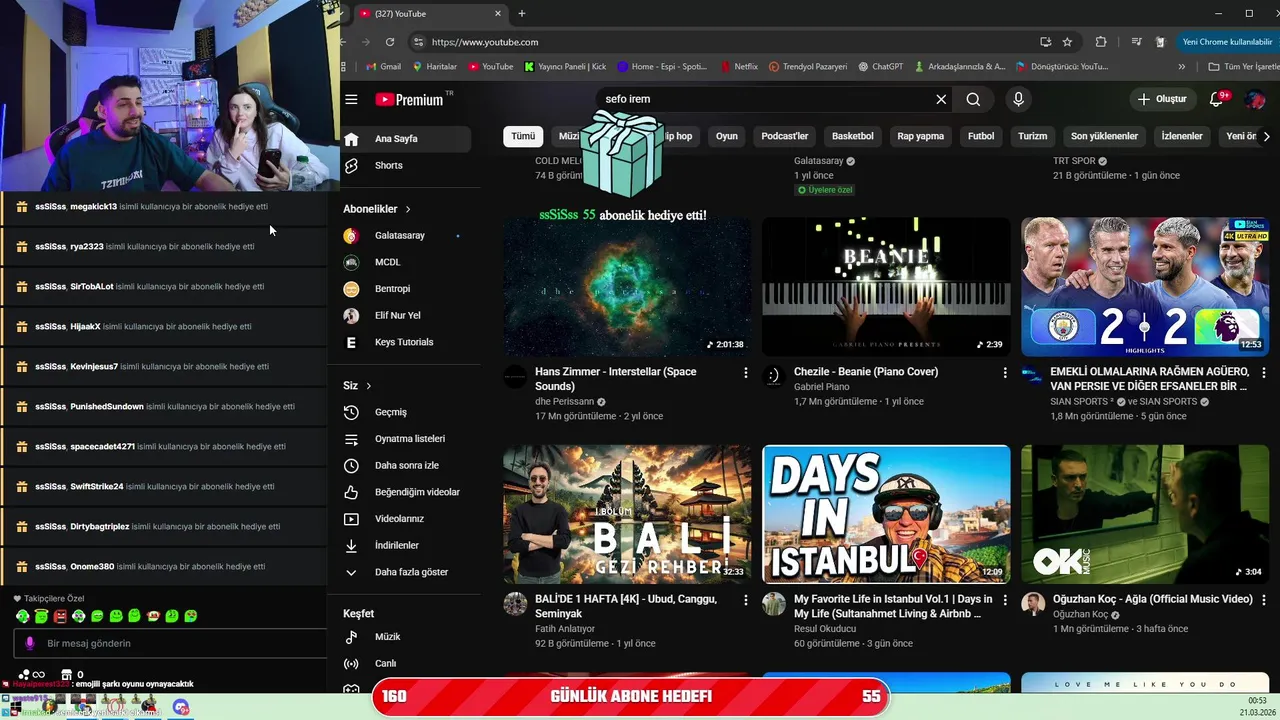The height and width of the screenshot is (720, 1280).
Task: Open the account avatar menu
Action: pyautogui.click(x=1255, y=99)
